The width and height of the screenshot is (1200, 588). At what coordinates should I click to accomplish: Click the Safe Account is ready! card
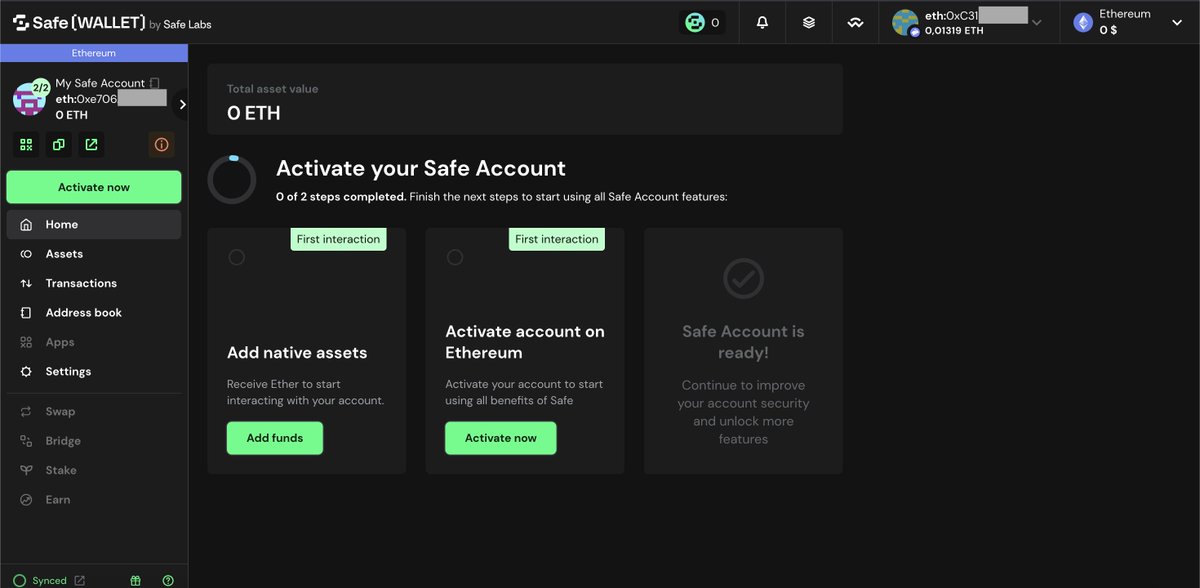coord(743,351)
